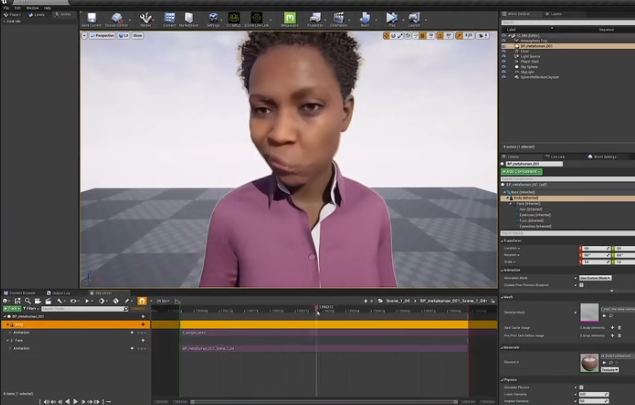Open the File menu
635x405 pixels.
(x=6, y=7)
